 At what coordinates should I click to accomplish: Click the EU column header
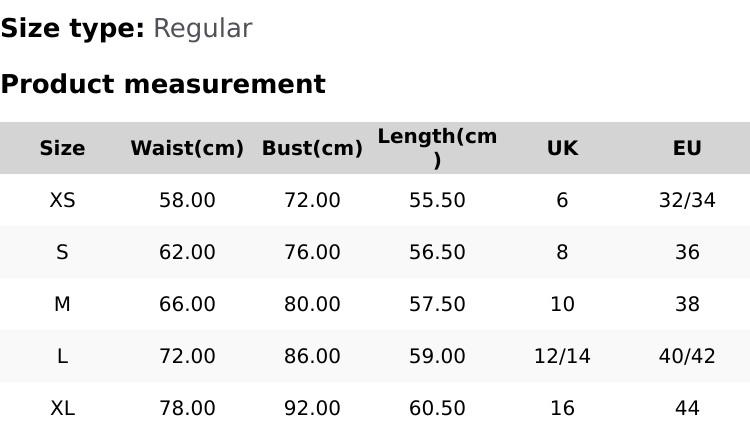tap(687, 148)
